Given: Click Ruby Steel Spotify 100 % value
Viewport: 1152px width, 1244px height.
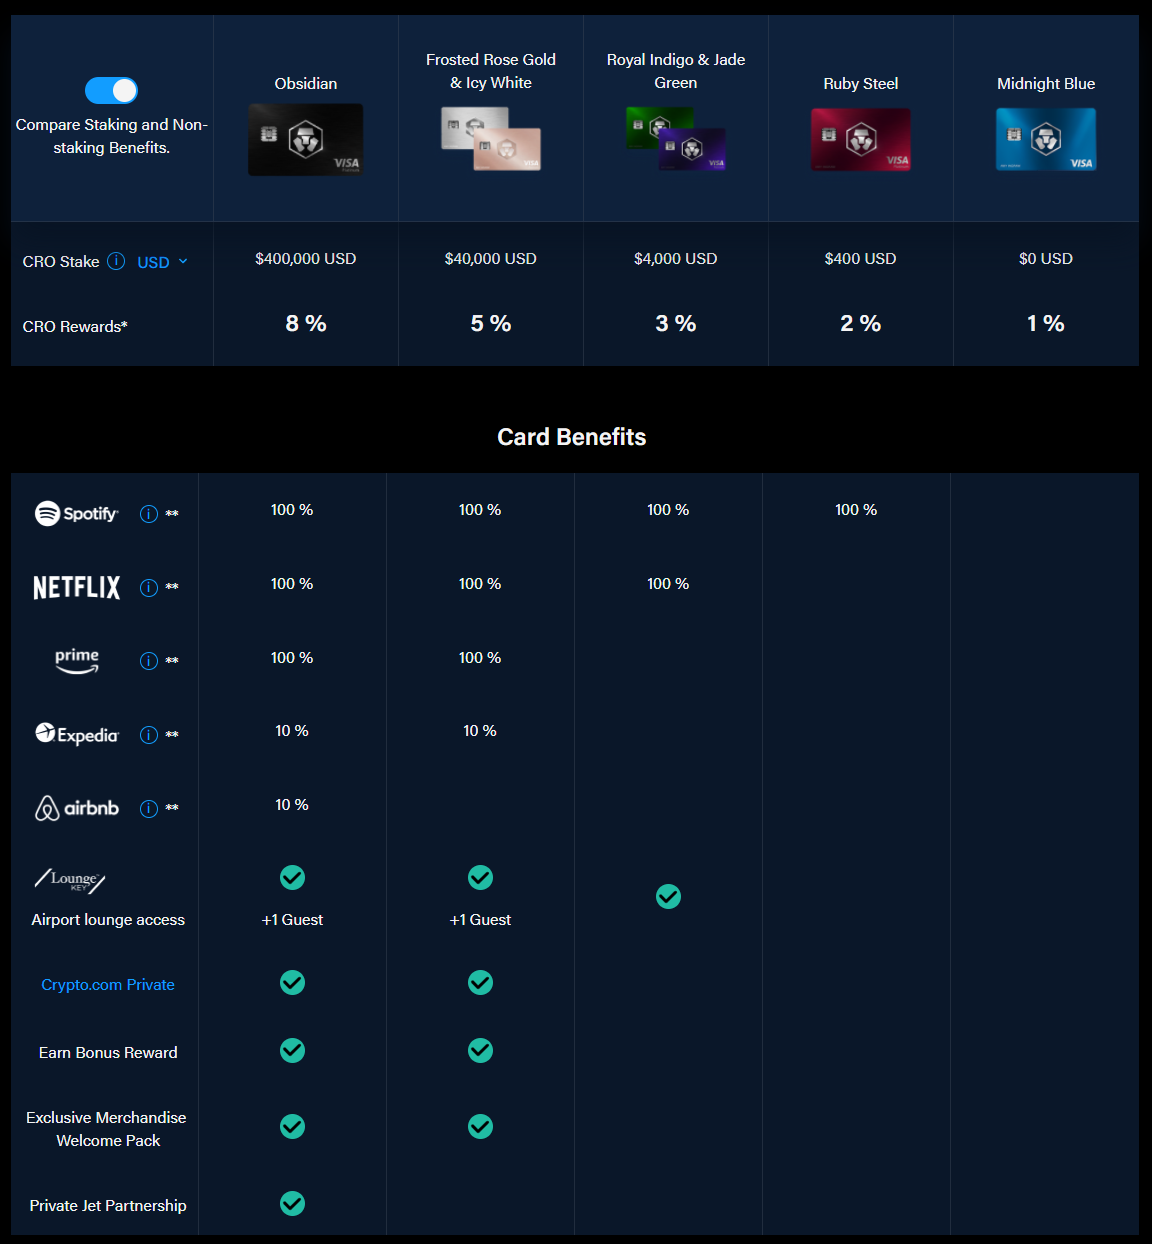Looking at the screenshot, I should point(856,510).
